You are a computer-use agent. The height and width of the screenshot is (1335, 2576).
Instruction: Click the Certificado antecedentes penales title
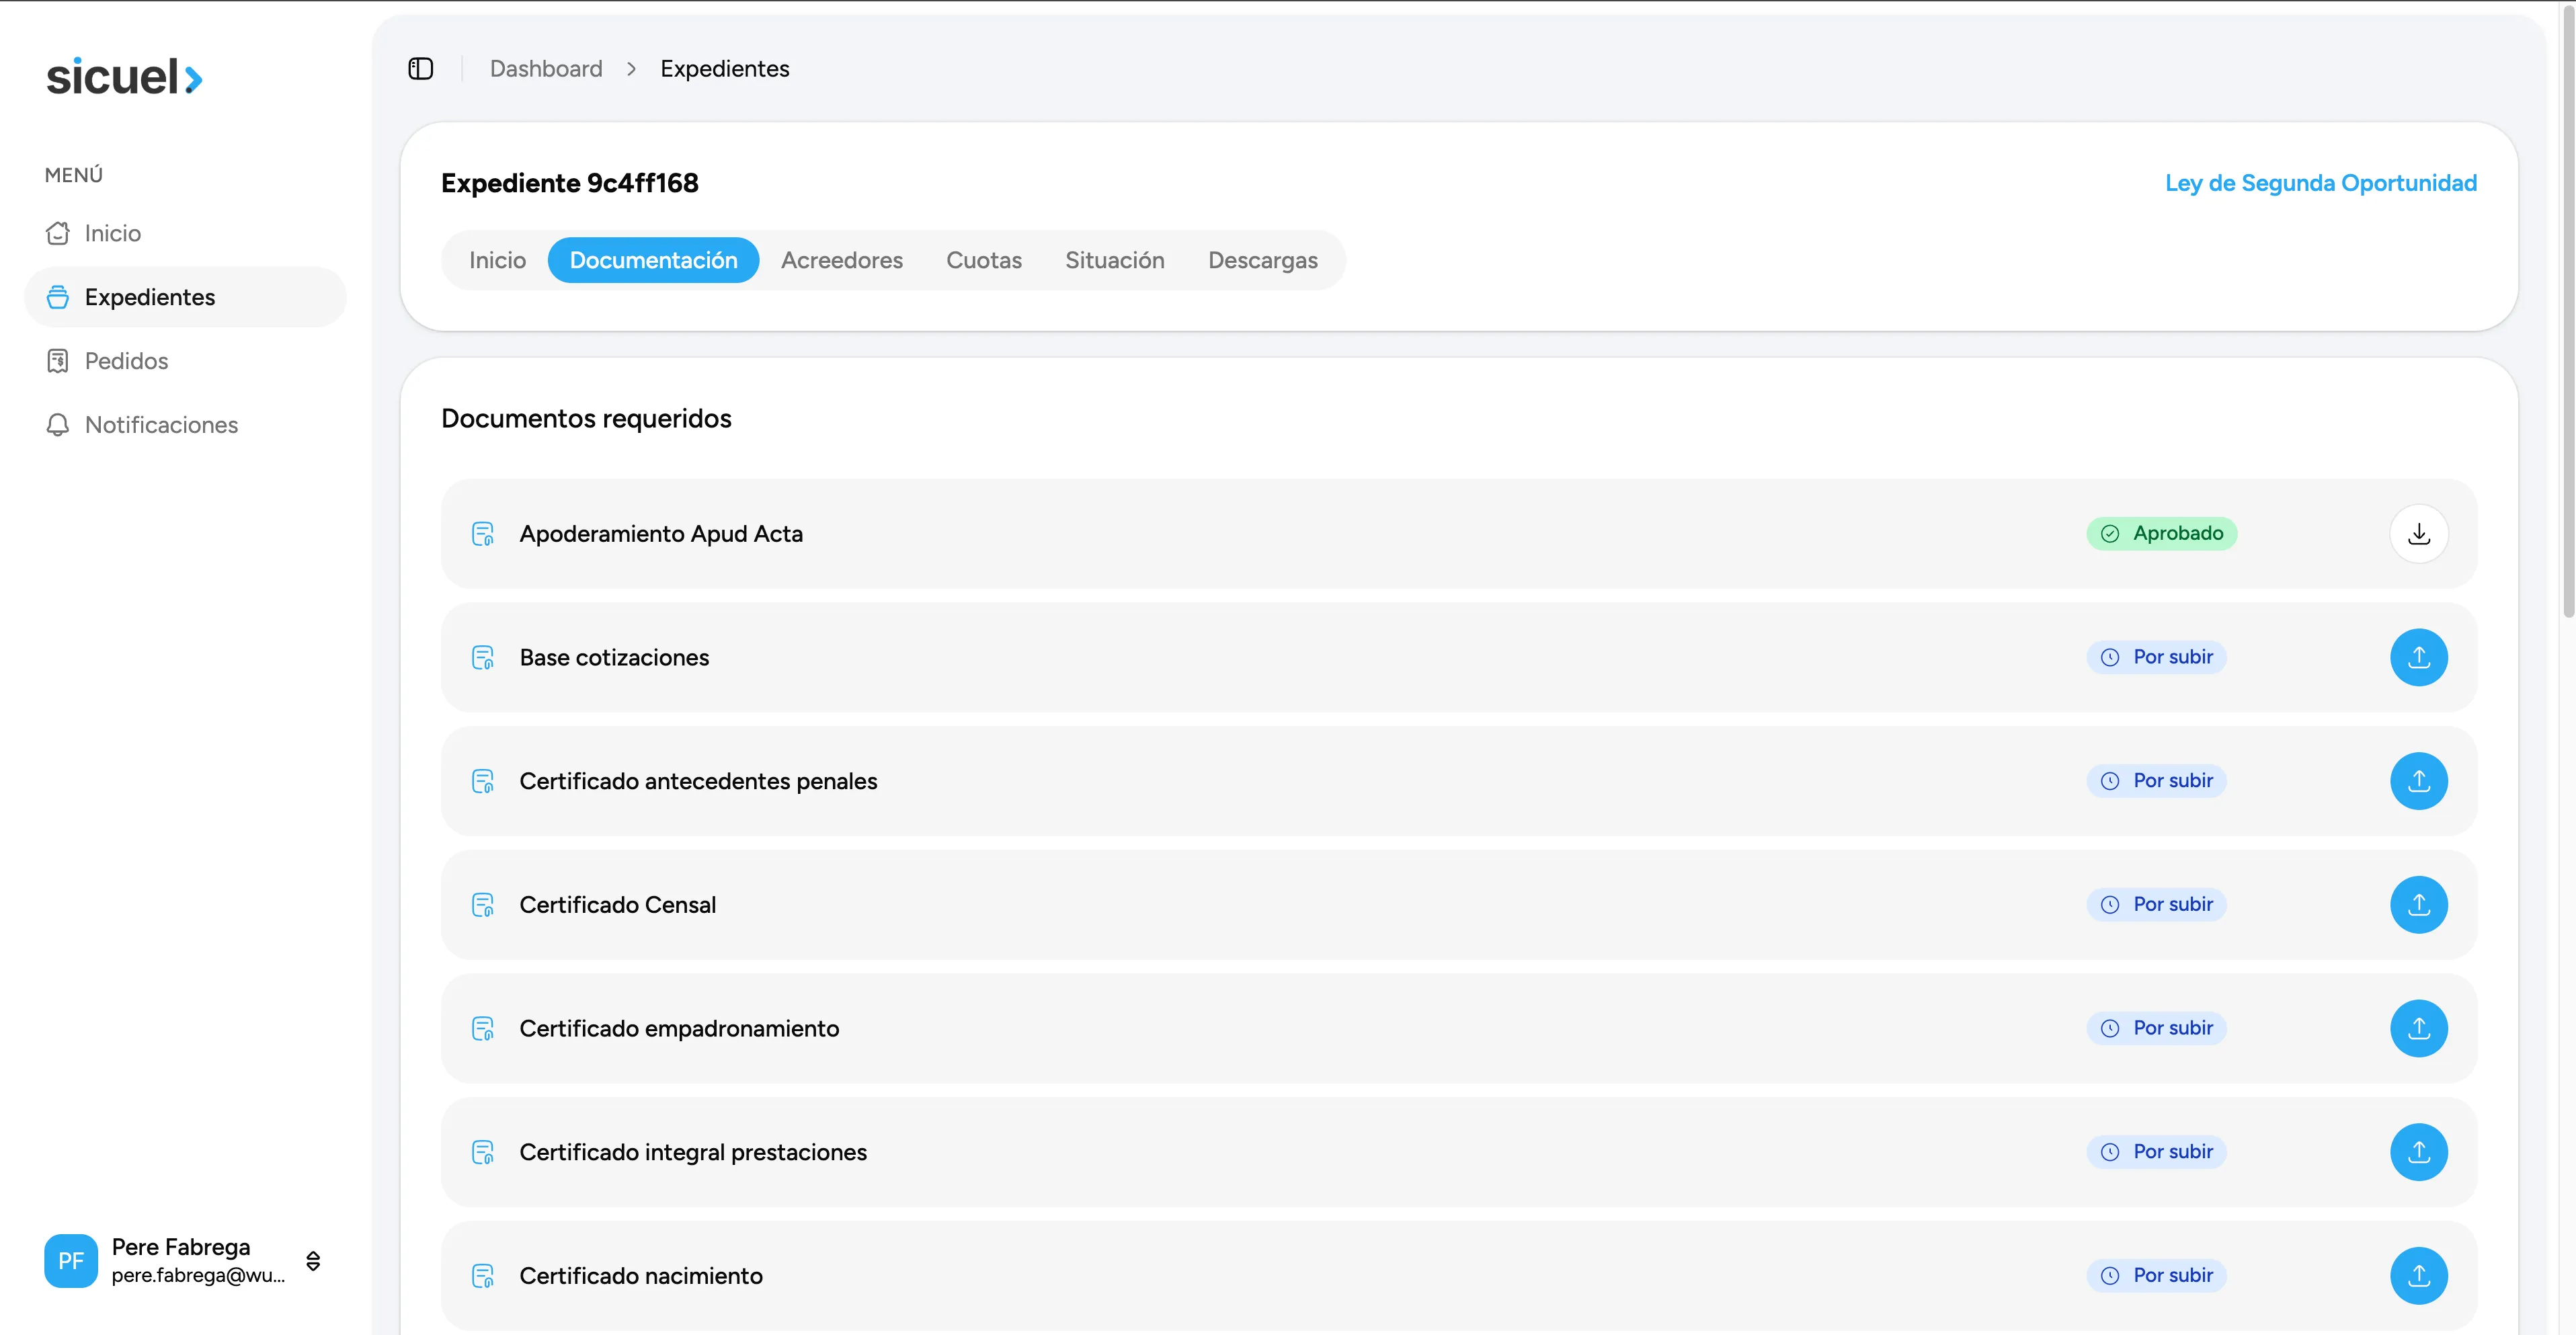[x=698, y=781]
